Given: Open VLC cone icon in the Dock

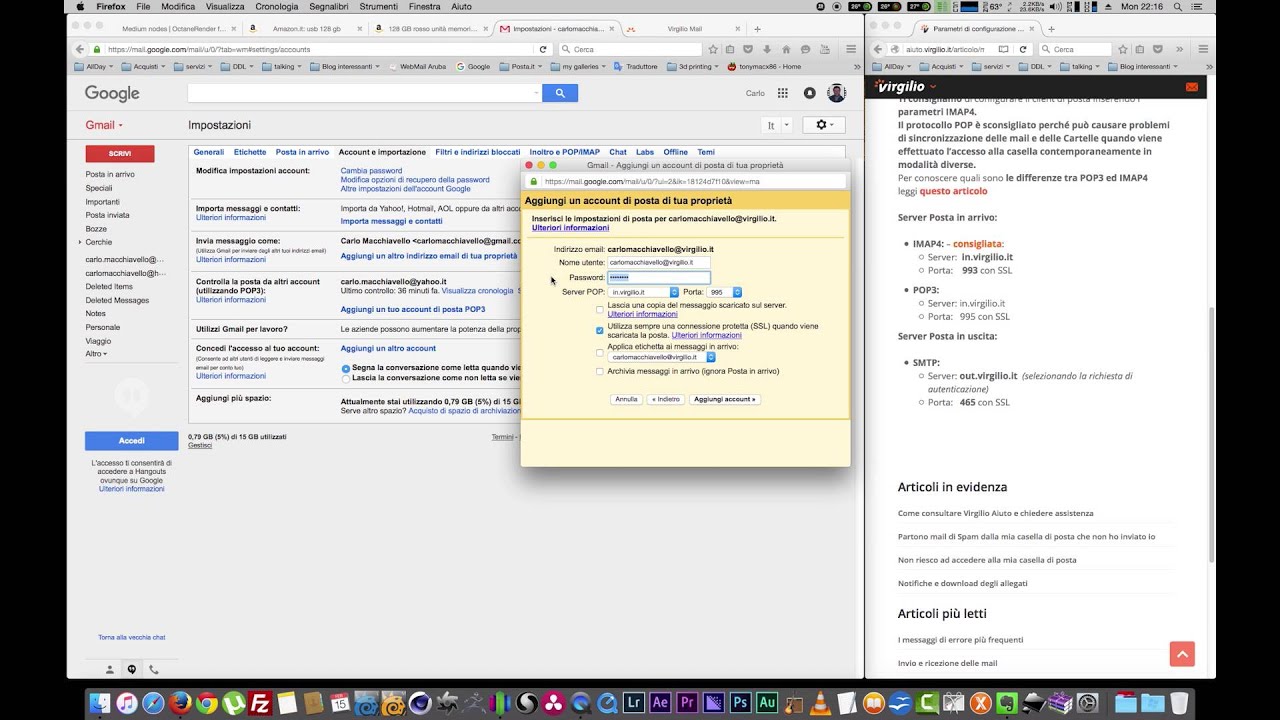Looking at the screenshot, I should pos(819,703).
